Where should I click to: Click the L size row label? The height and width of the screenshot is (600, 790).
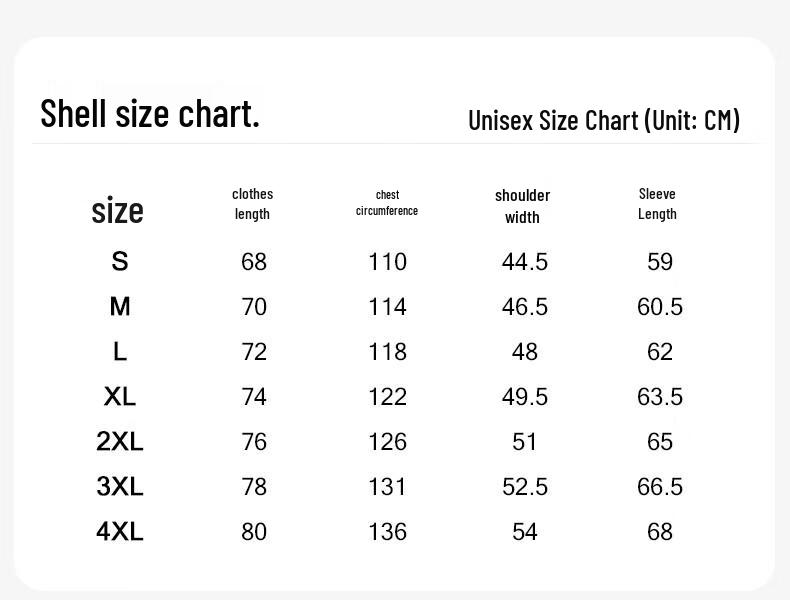(x=120, y=351)
